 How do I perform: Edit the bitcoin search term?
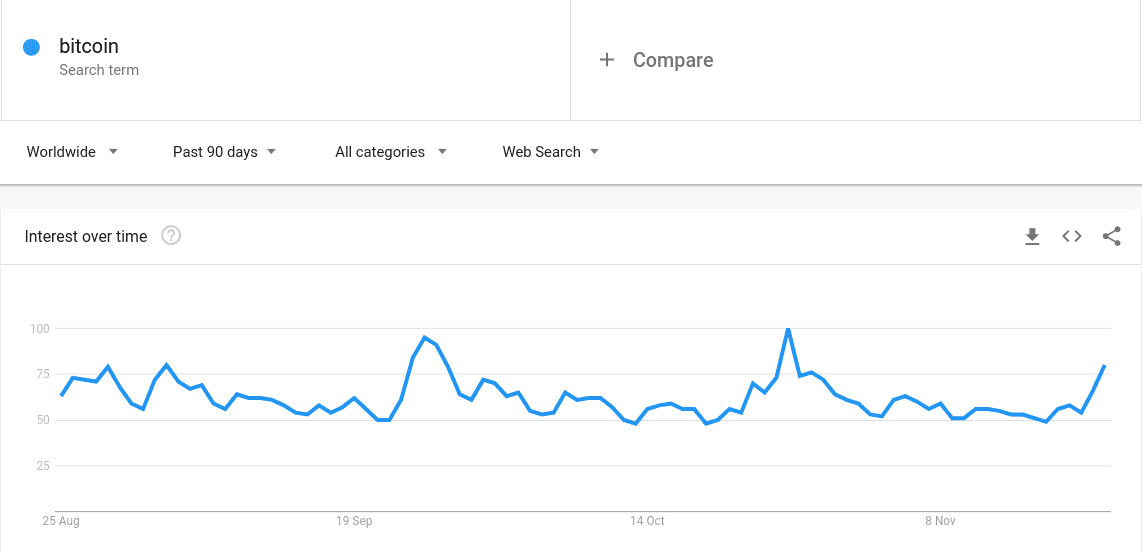tap(89, 47)
